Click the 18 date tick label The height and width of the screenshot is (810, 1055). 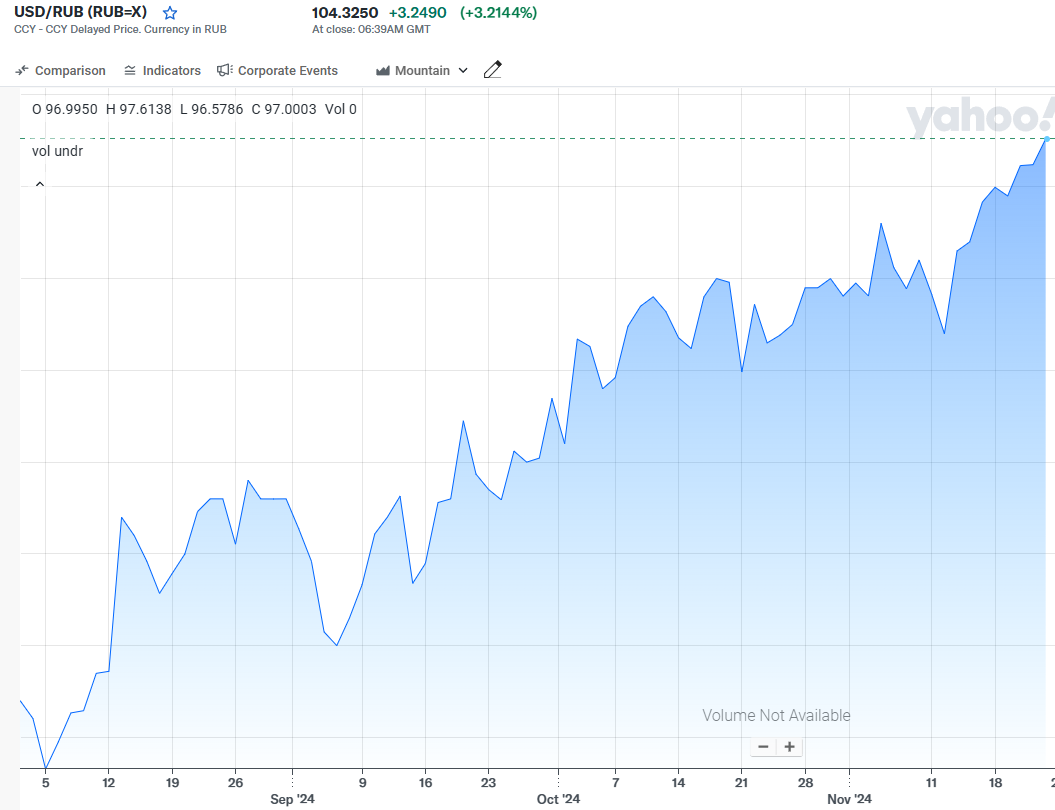(995, 782)
